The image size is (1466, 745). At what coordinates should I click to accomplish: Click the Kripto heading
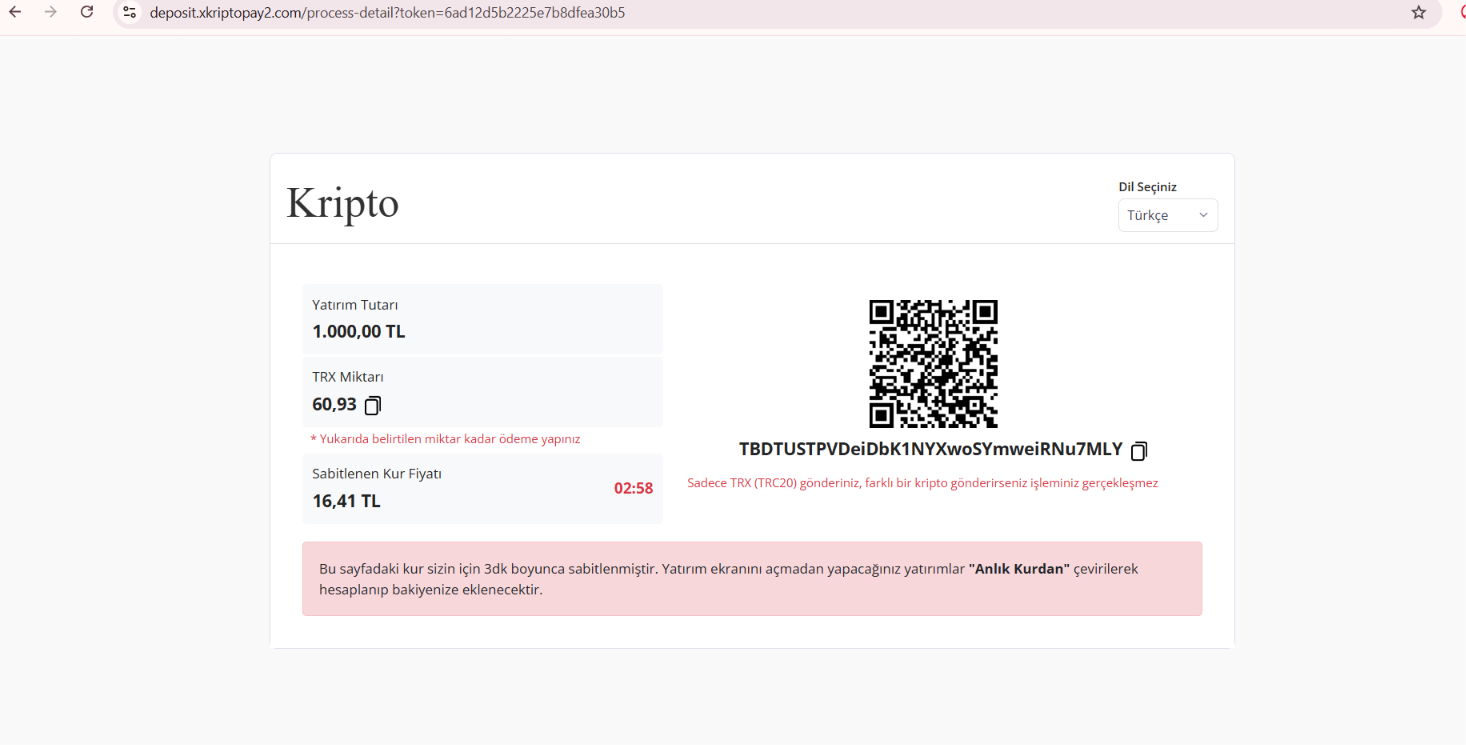(343, 202)
